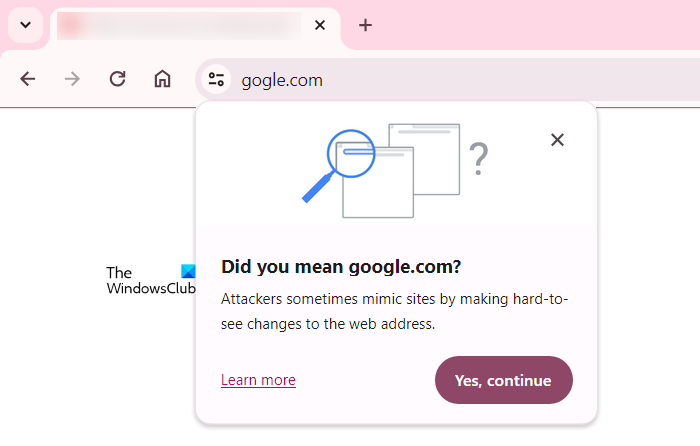This screenshot has height=446, width=700.
Task: Click the attackers warning description text
Action: pos(394,312)
